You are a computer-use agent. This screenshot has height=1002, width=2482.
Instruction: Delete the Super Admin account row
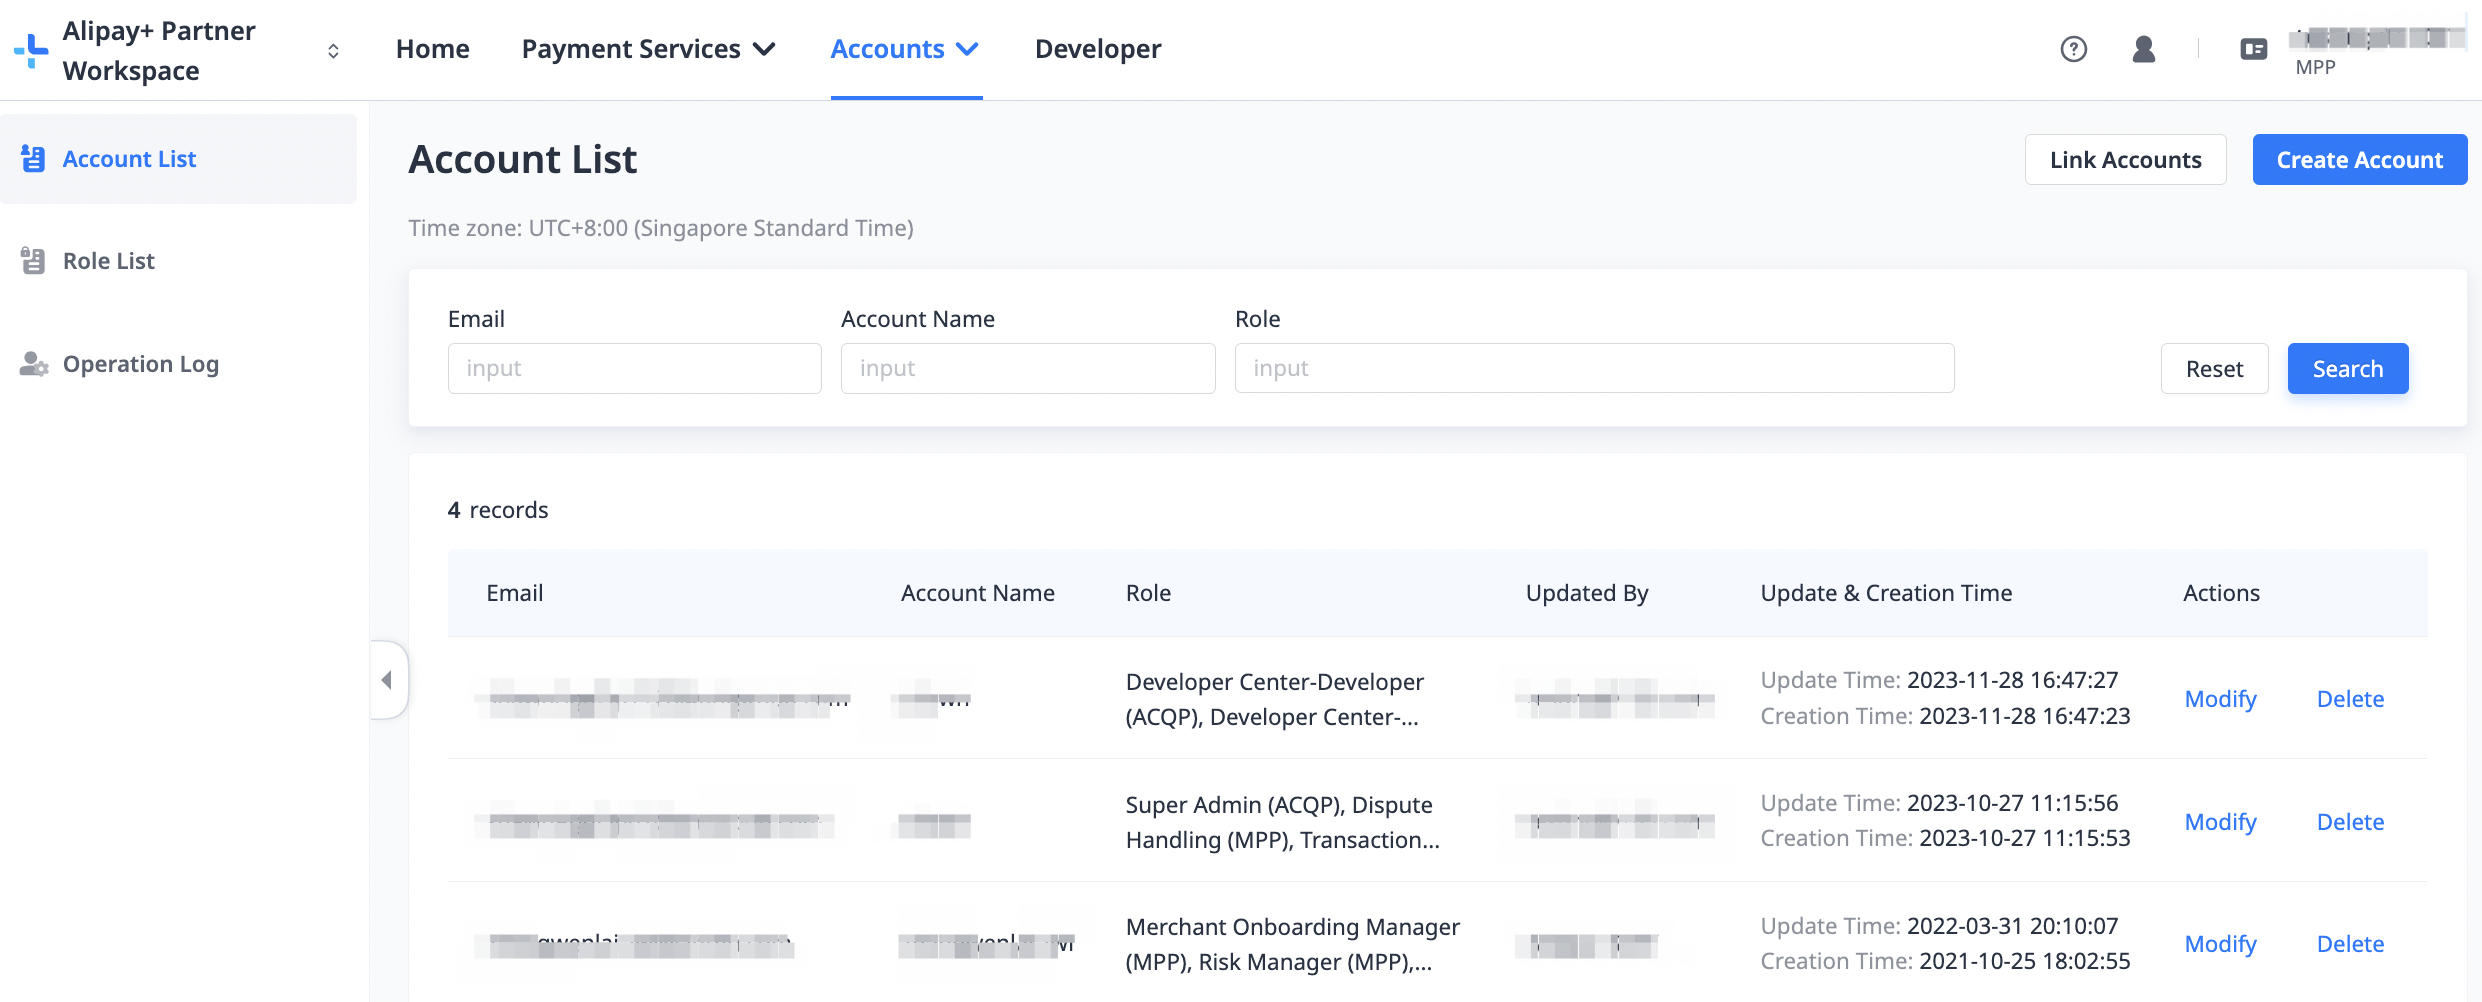click(x=2350, y=821)
